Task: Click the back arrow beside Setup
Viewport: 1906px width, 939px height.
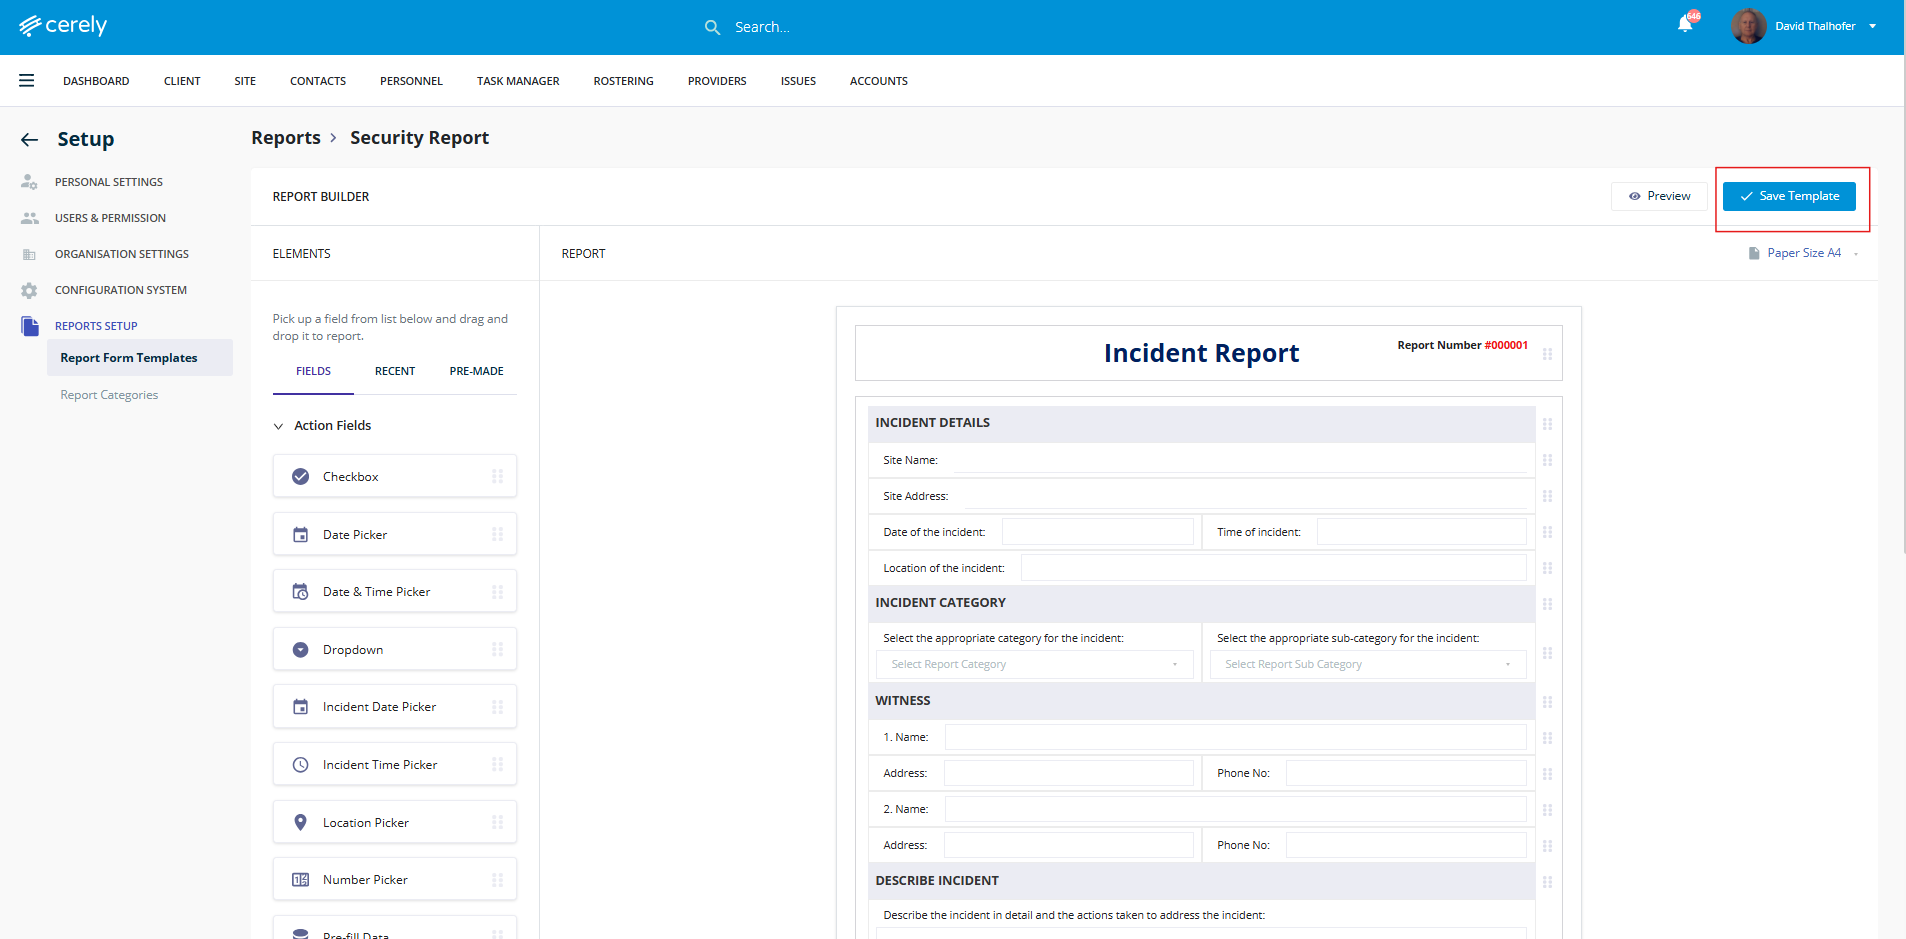Action: [30, 140]
